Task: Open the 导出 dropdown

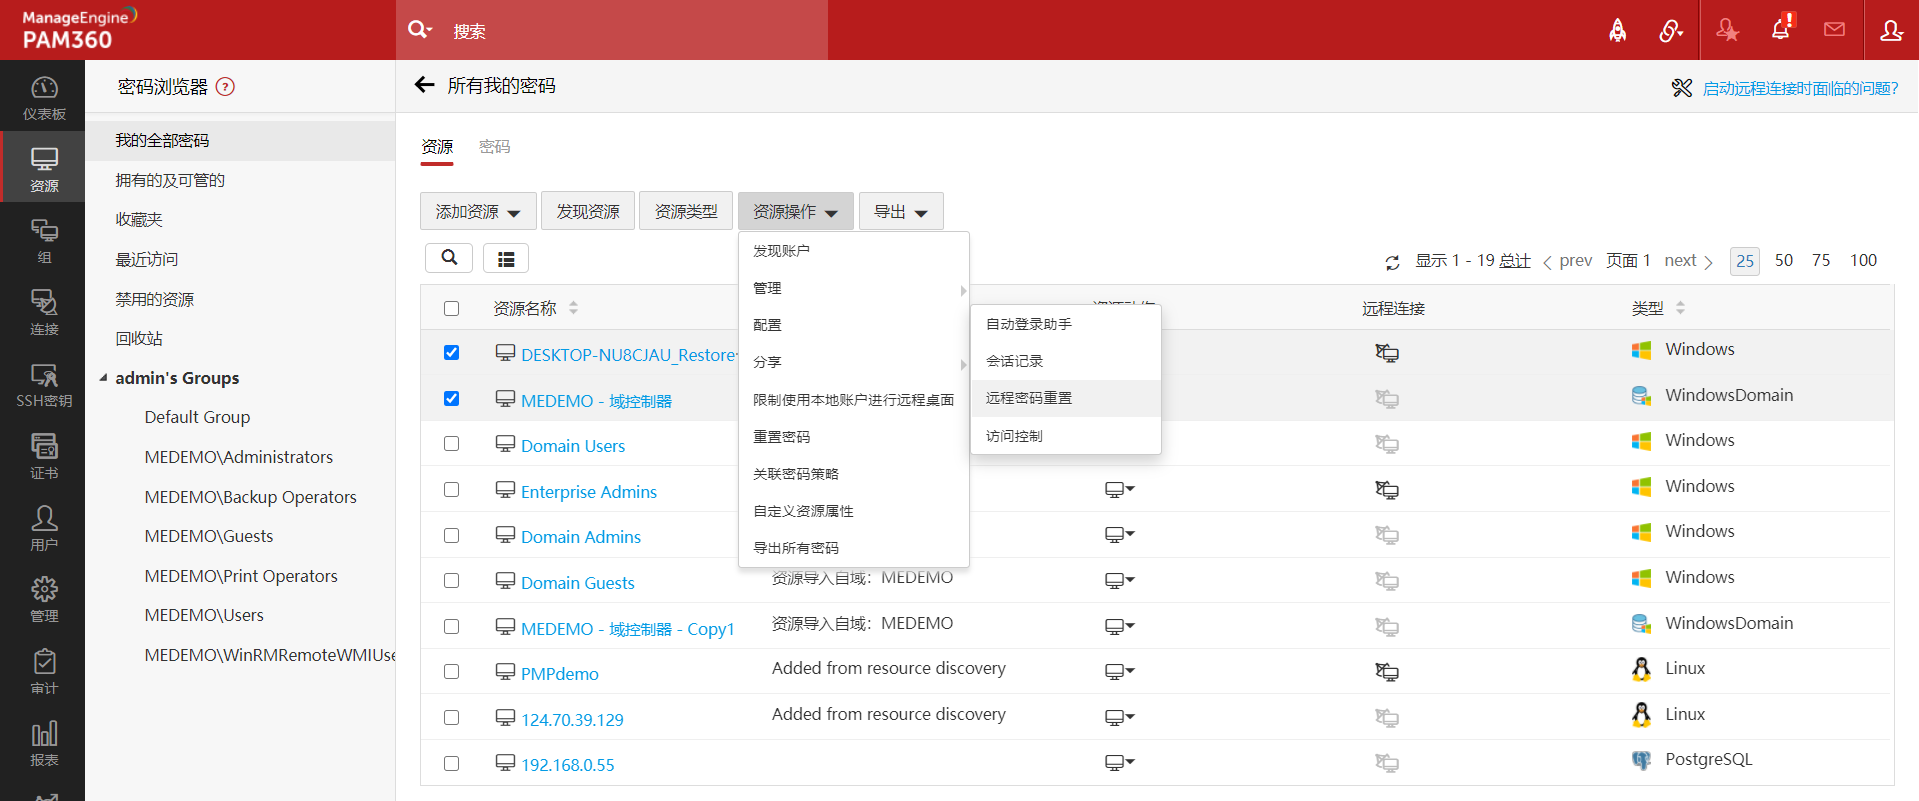Action: pyautogui.click(x=901, y=211)
